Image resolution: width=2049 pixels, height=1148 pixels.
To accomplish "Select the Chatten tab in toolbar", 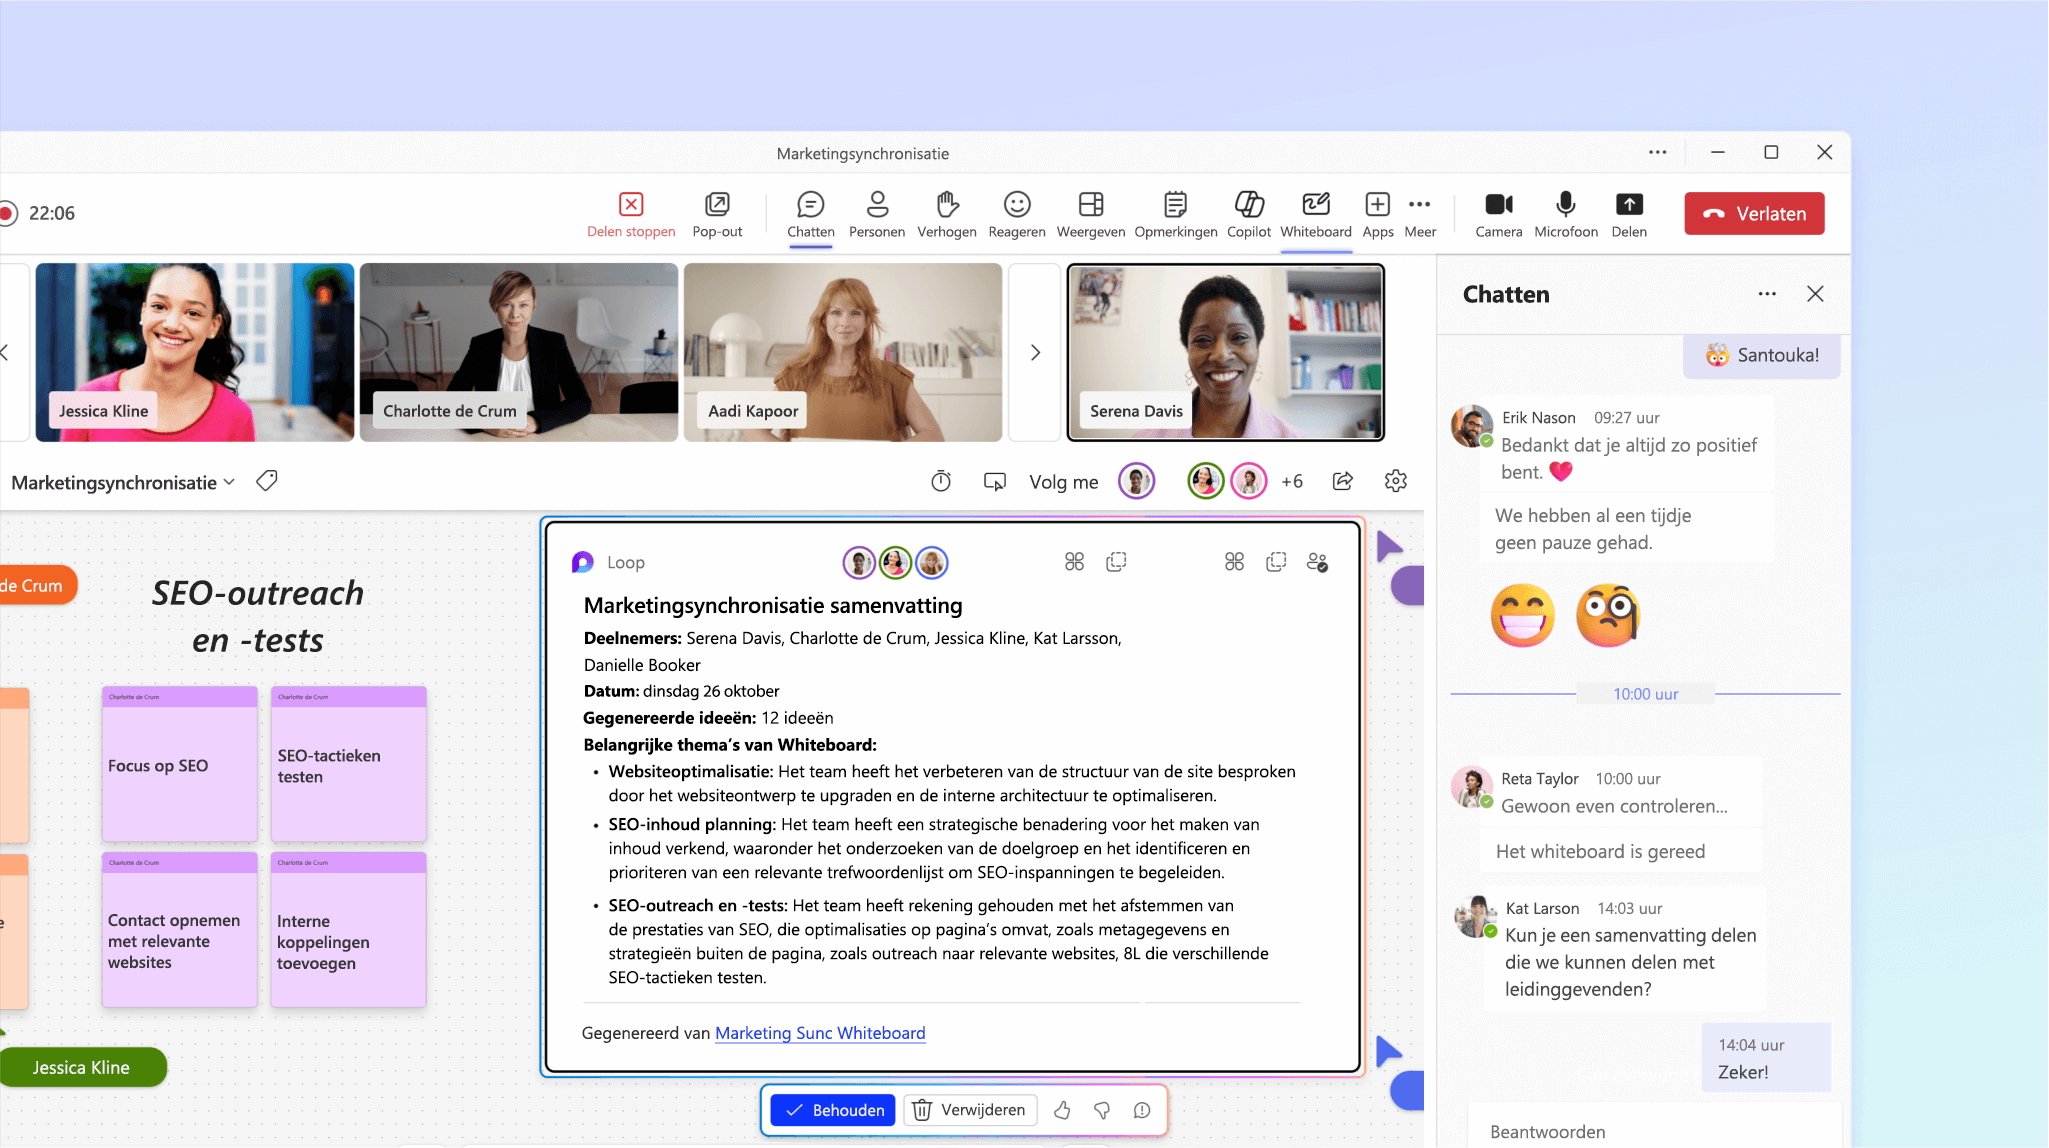I will 811,214.
